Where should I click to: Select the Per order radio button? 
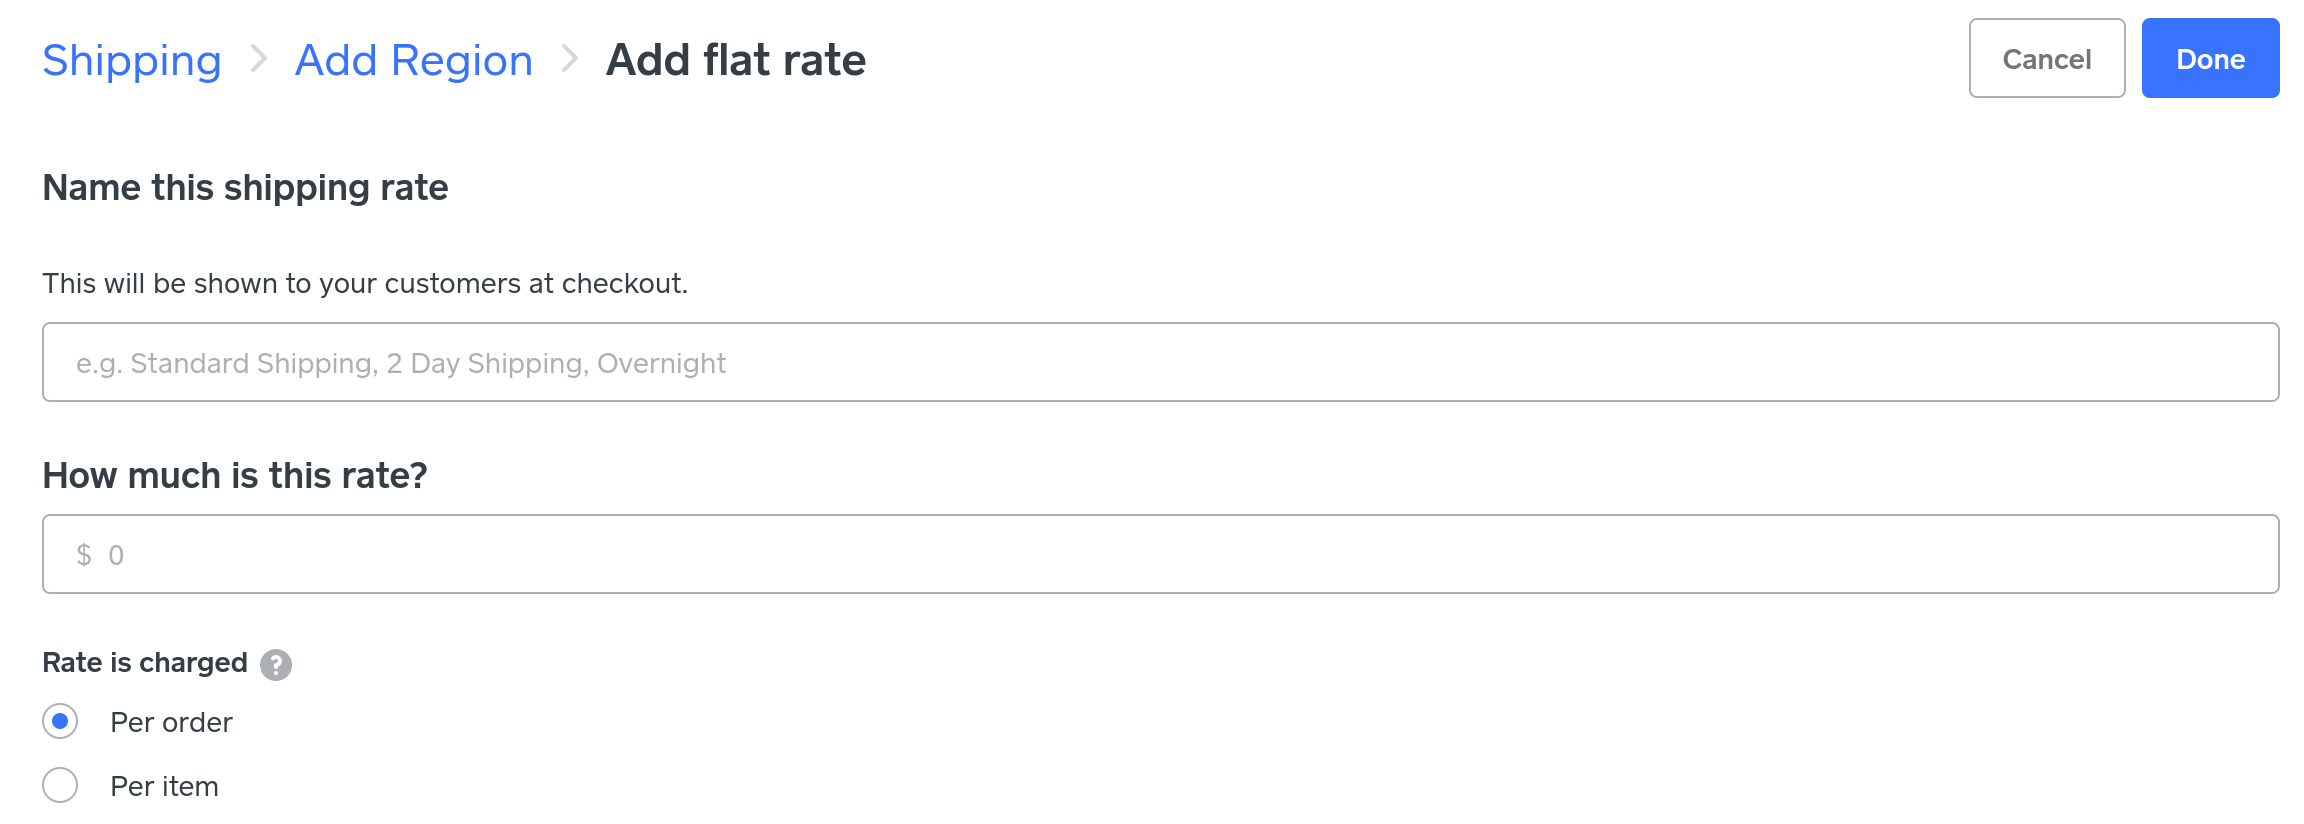(60, 721)
